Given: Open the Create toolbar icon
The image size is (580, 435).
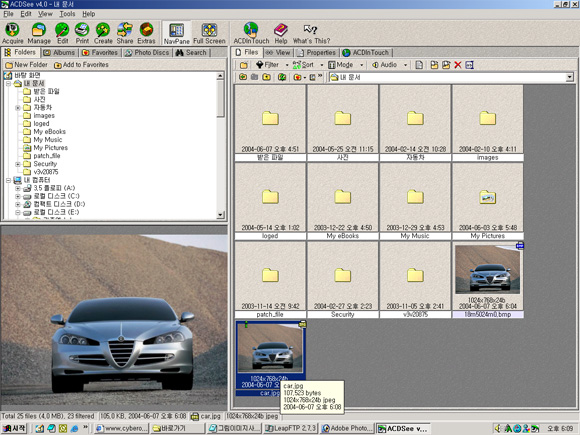Looking at the screenshot, I should pos(103,33).
